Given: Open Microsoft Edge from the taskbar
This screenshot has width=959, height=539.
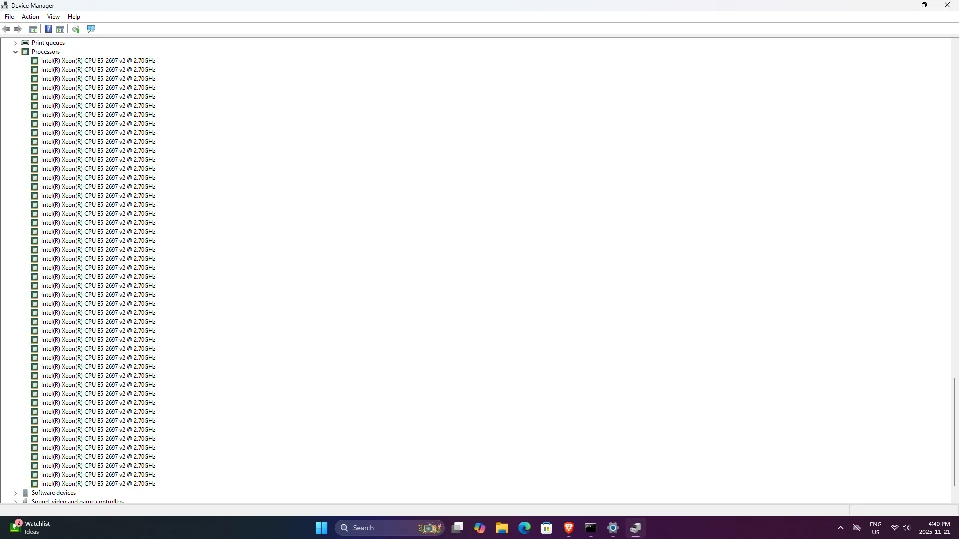Looking at the screenshot, I should [x=524, y=528].
